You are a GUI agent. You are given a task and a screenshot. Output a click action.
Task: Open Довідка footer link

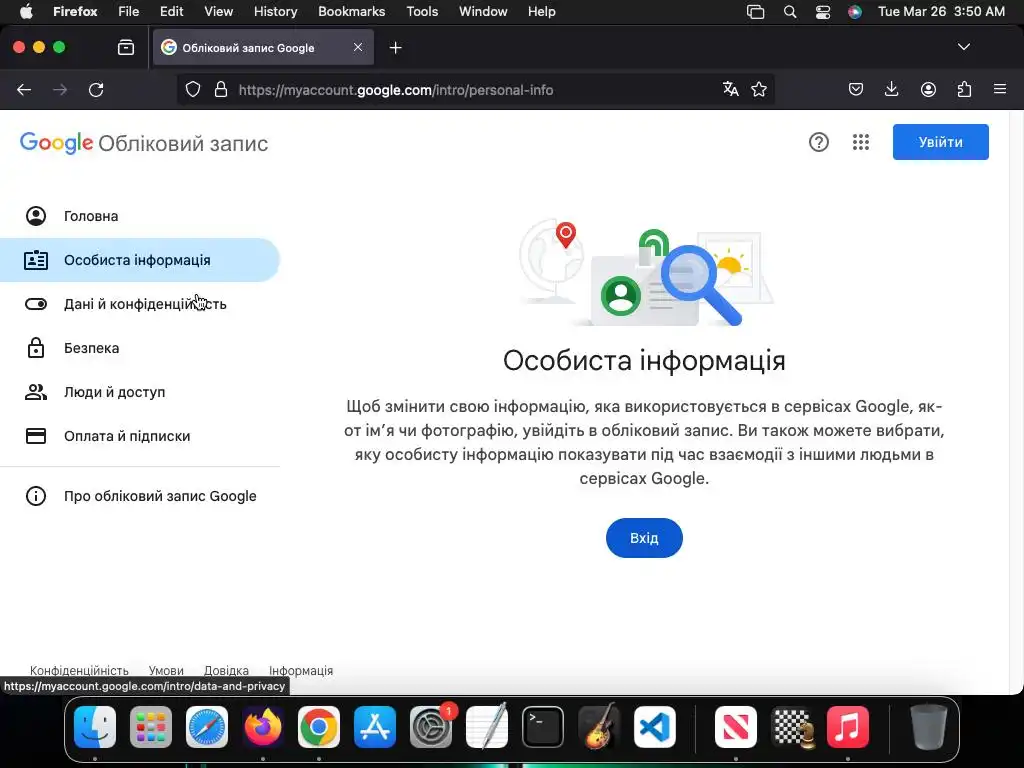pyautogui.click(x=226, y=671)
